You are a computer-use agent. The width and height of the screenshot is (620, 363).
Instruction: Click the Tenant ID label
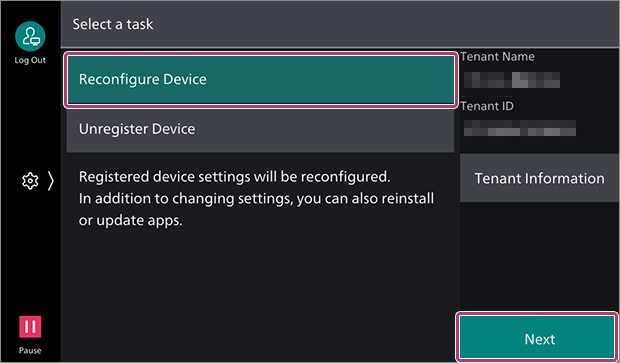(x=487, y=106)
